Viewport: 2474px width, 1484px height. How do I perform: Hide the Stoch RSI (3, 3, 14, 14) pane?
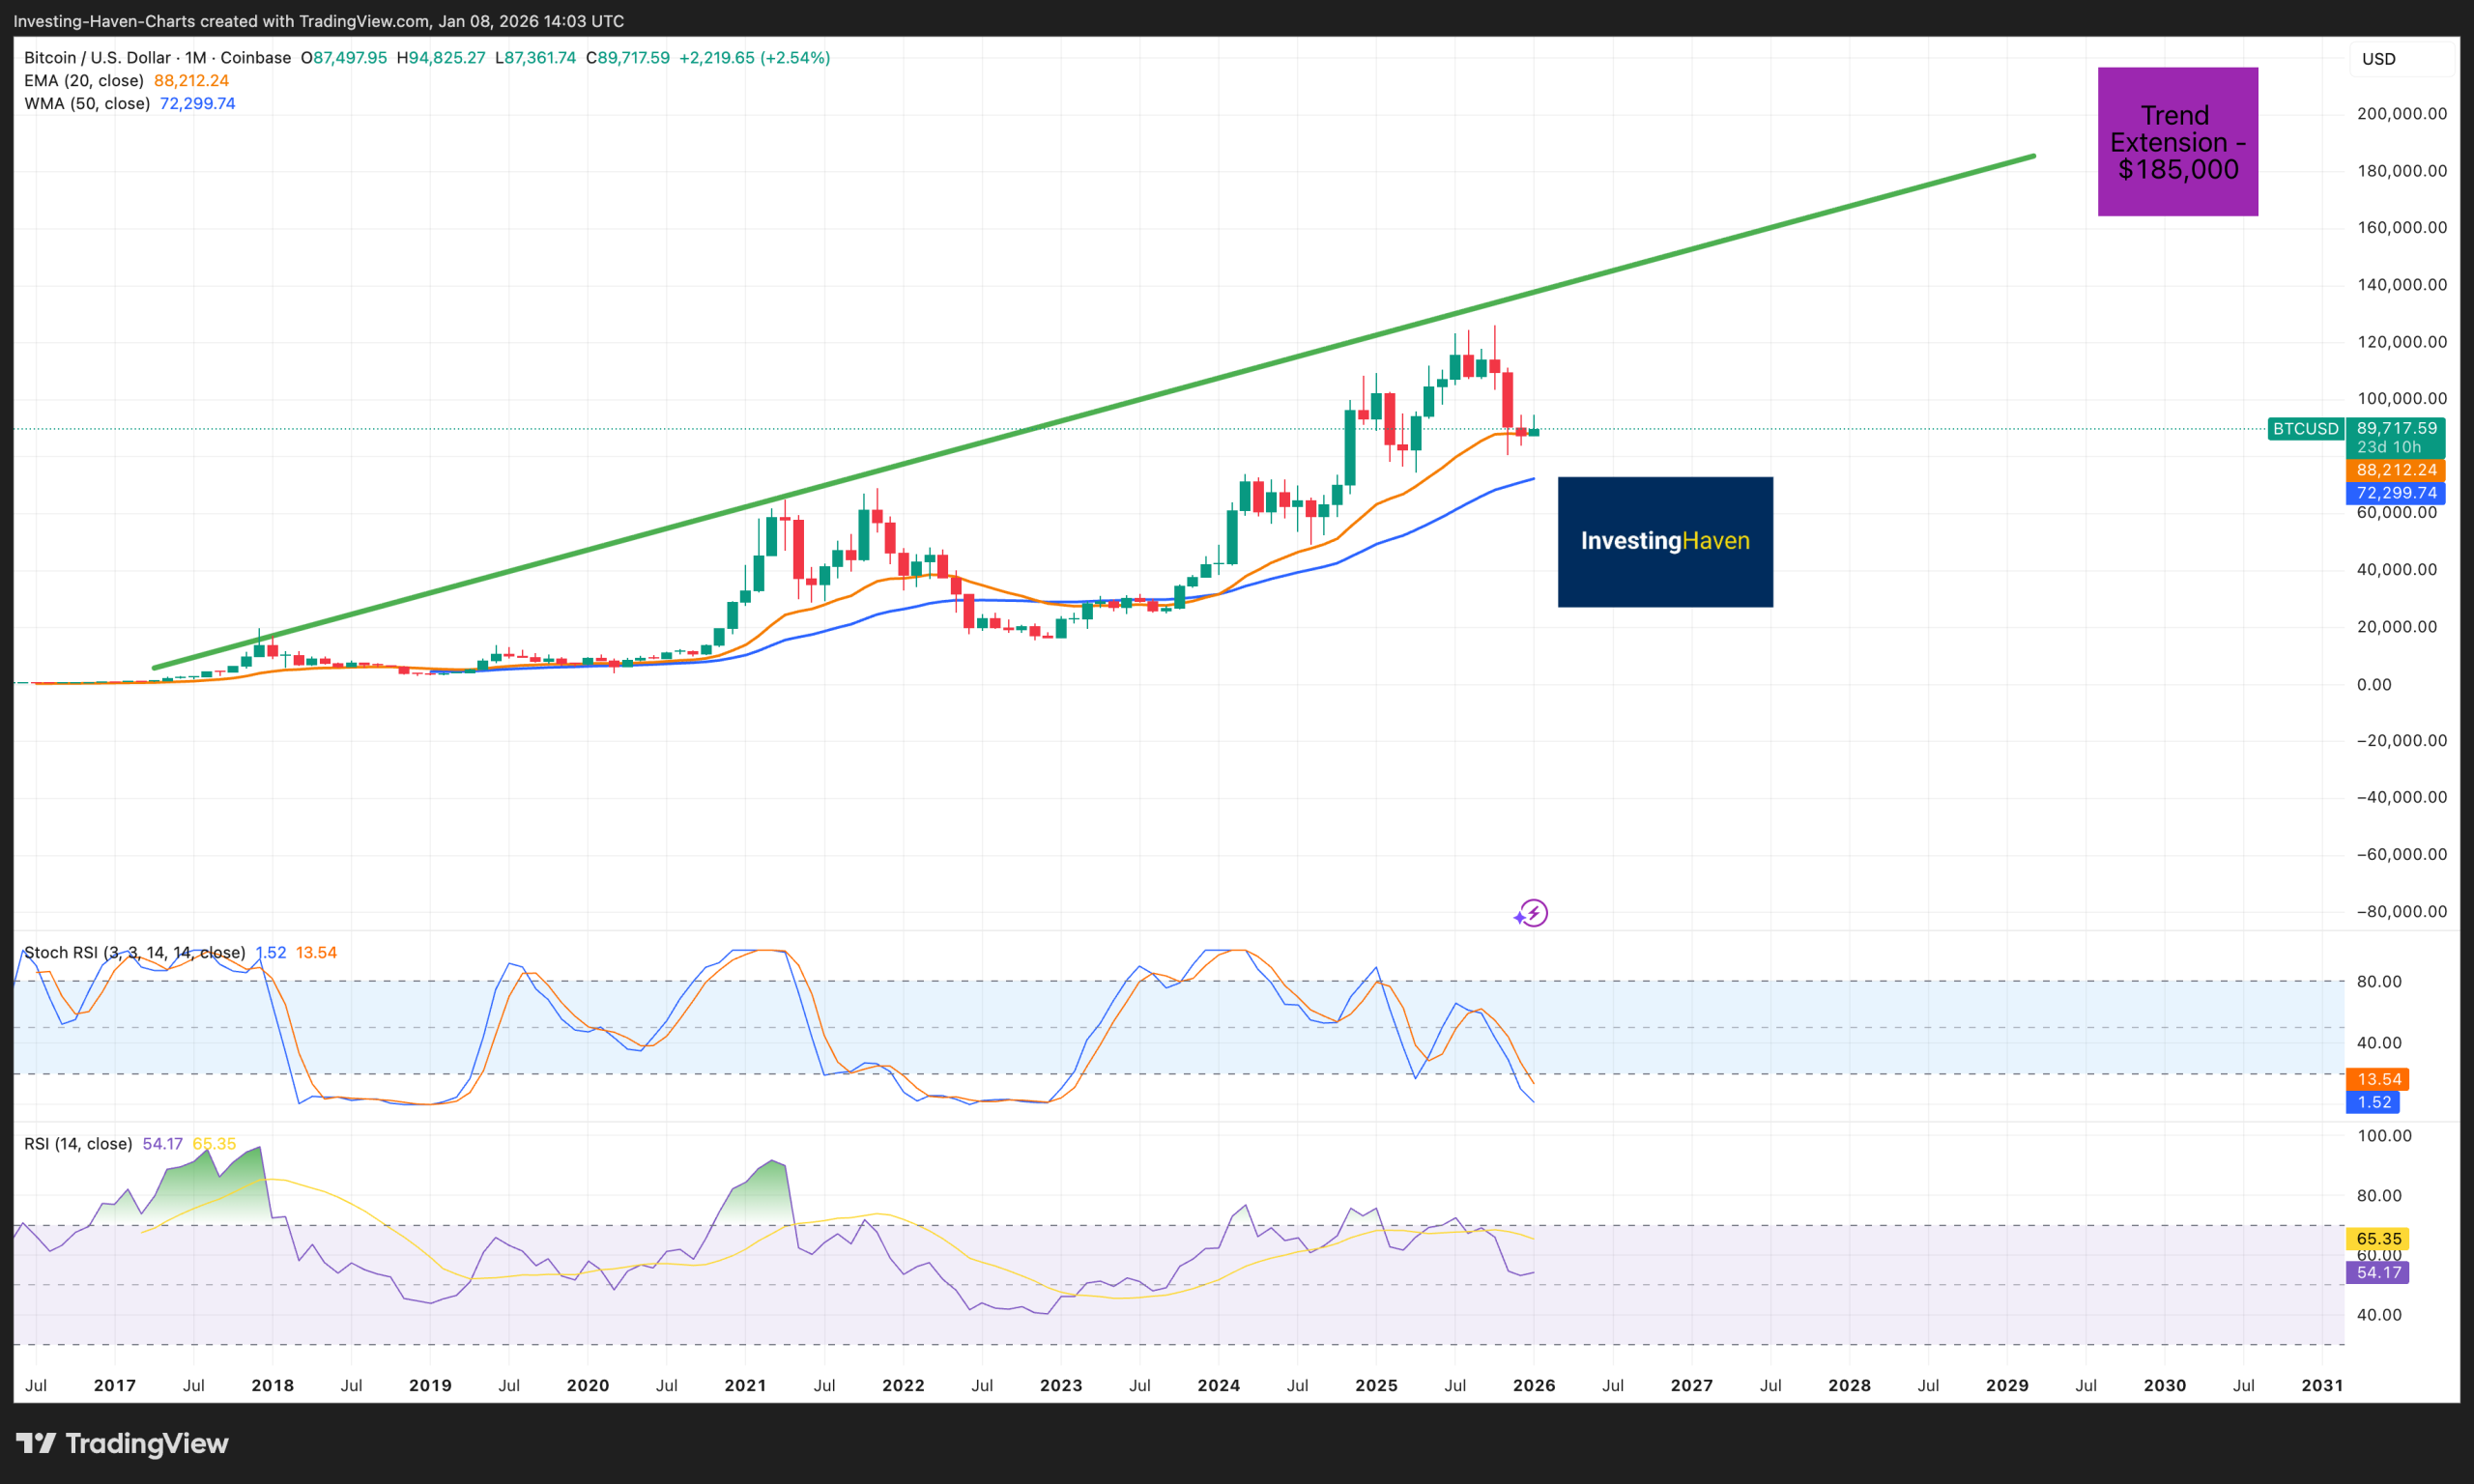coord(135,952)
